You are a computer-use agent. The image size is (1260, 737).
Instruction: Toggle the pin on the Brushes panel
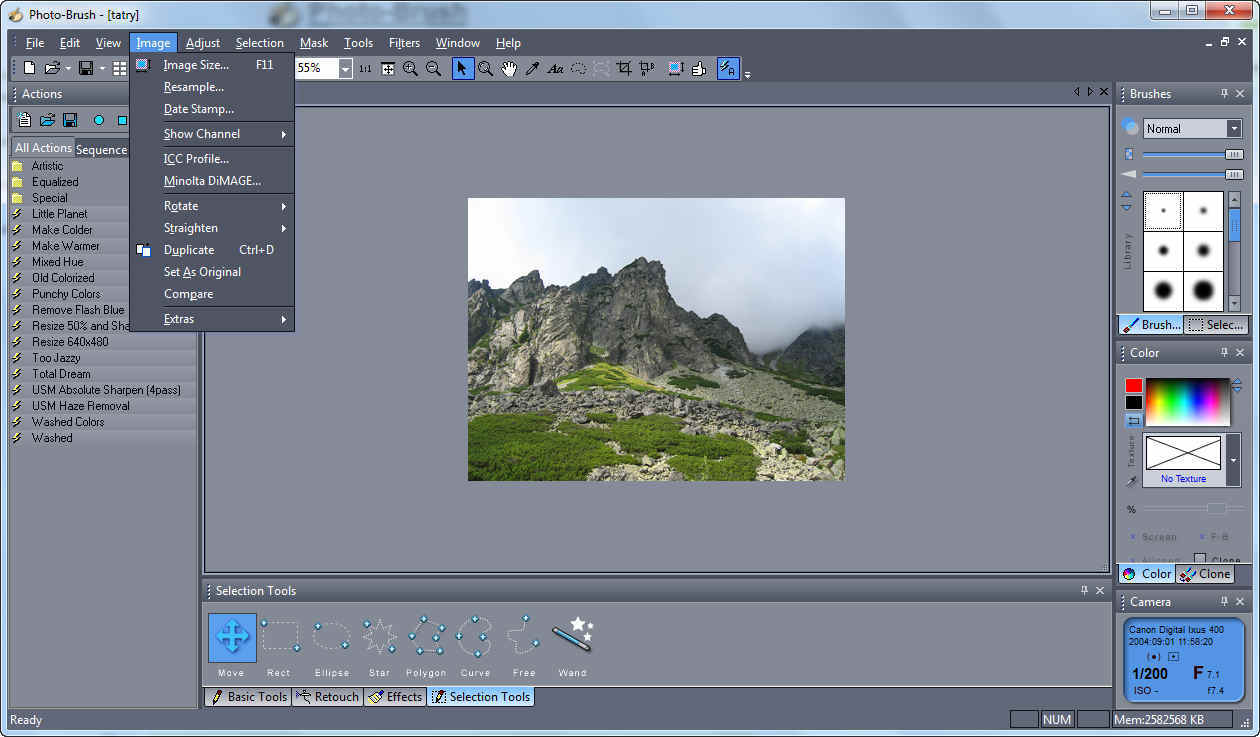coord(1224,93)
